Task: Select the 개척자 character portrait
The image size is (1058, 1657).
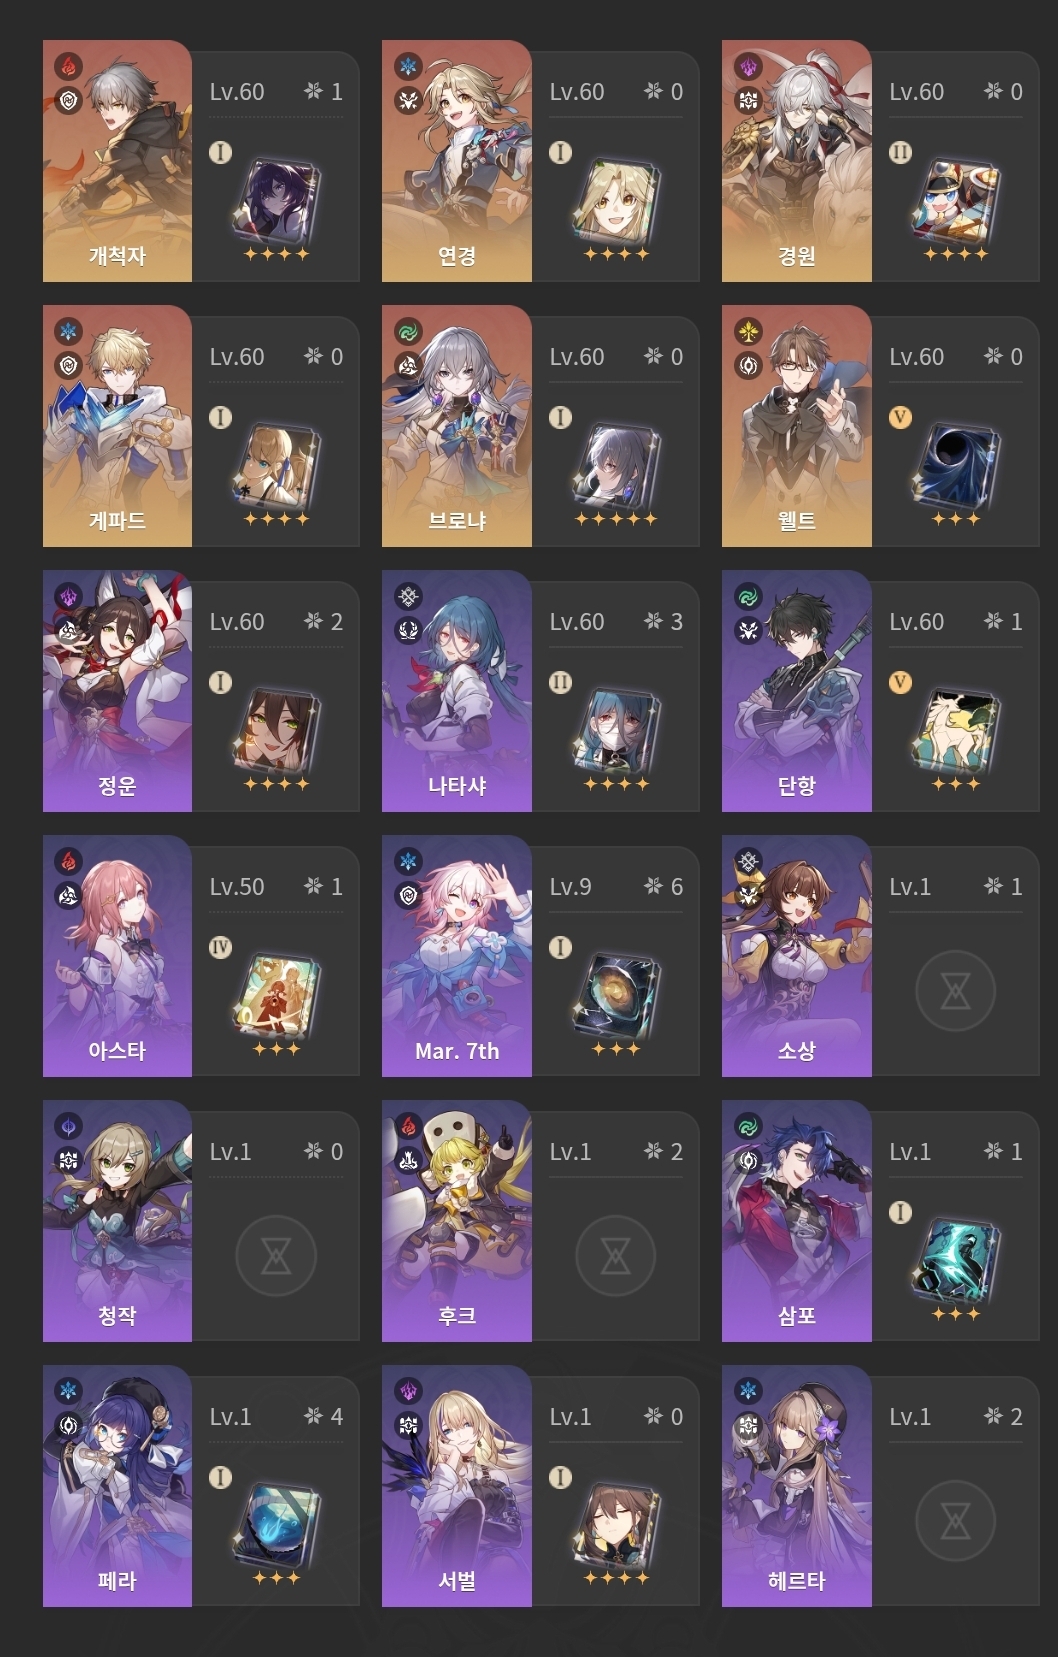Action: pyautogui.click(x=117, y=161)
